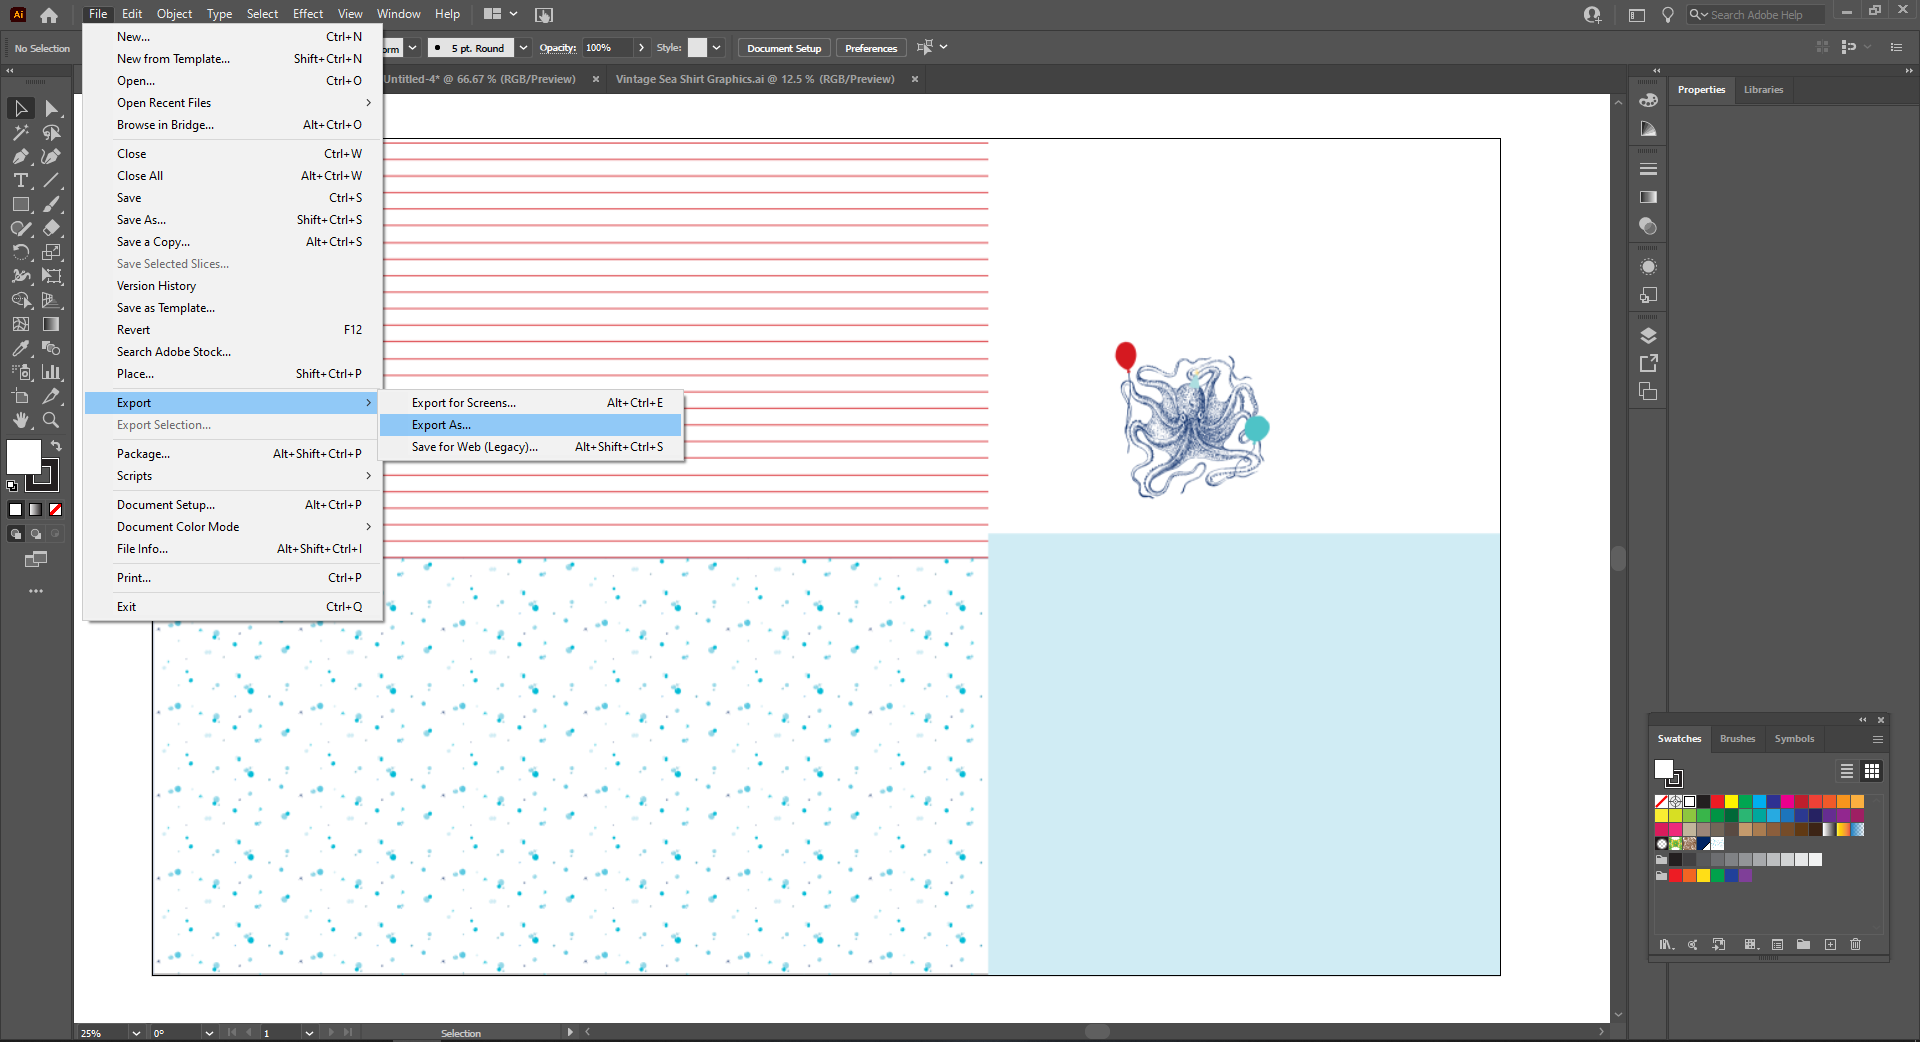The image size is (1920, 1042).
Task: Select the Column Graph tool
Action: (x=52, y=372)
